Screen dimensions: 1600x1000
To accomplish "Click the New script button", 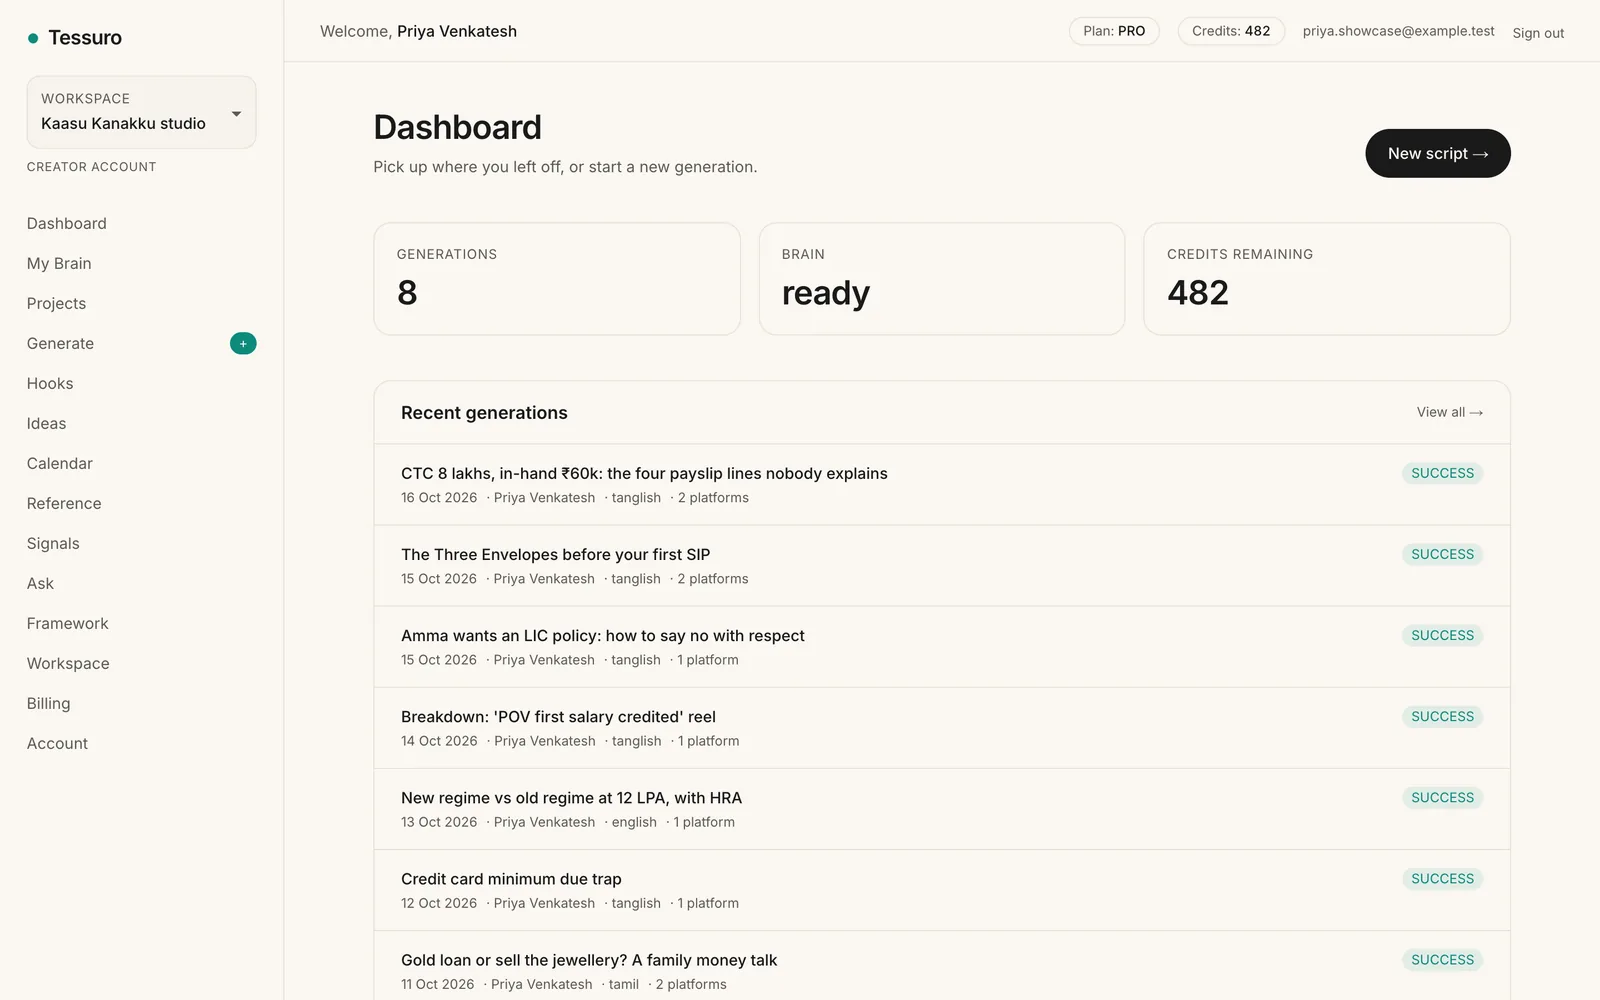I will (x=1437, y=153).
